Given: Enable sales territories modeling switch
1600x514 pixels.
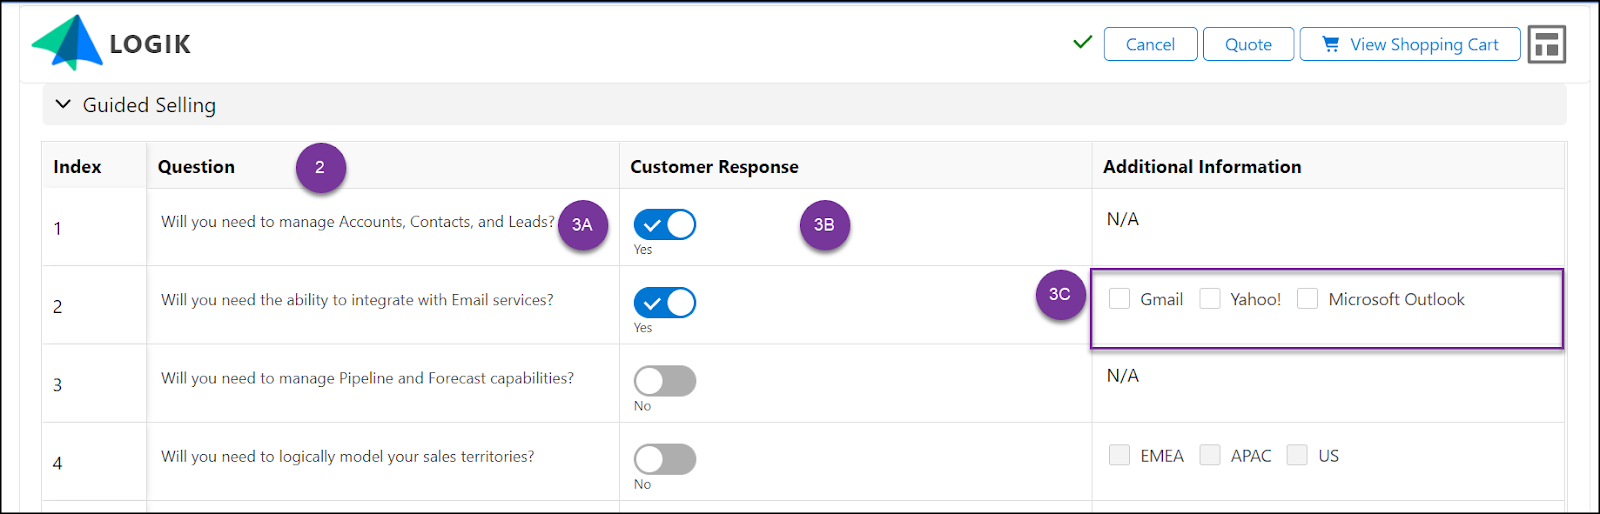Looking at the screenshot, I should 665,459.
